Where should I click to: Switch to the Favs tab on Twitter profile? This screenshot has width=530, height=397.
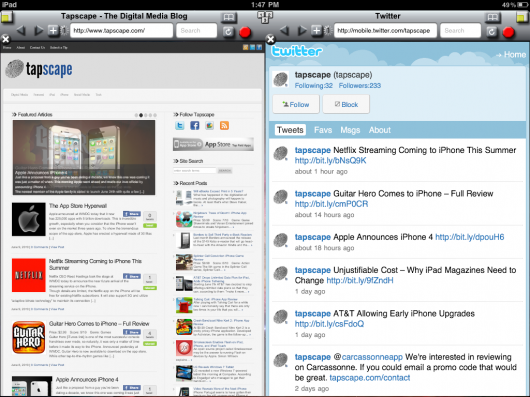(323, 130)
